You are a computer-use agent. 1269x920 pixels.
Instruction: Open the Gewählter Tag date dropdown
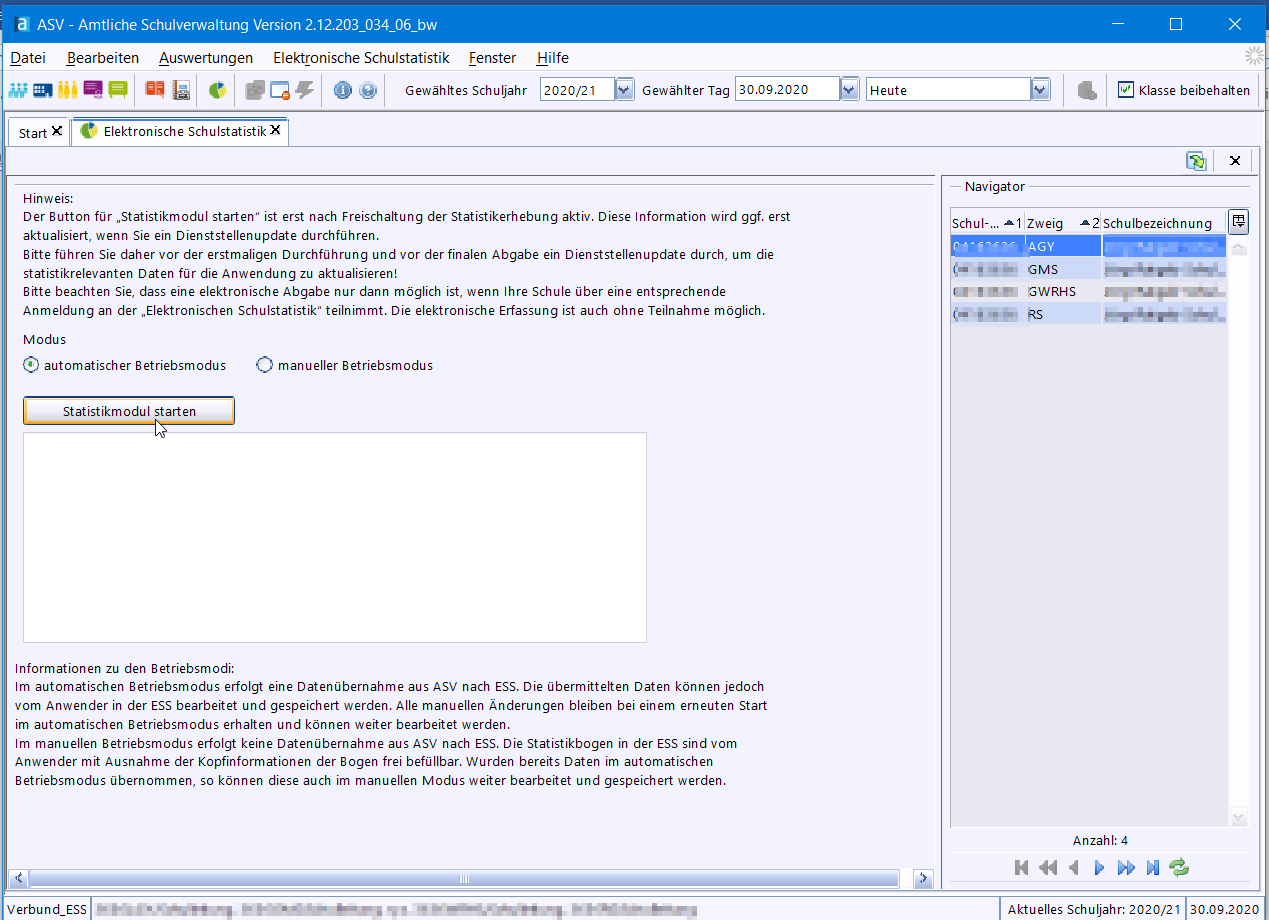click(x=849, y=90)
